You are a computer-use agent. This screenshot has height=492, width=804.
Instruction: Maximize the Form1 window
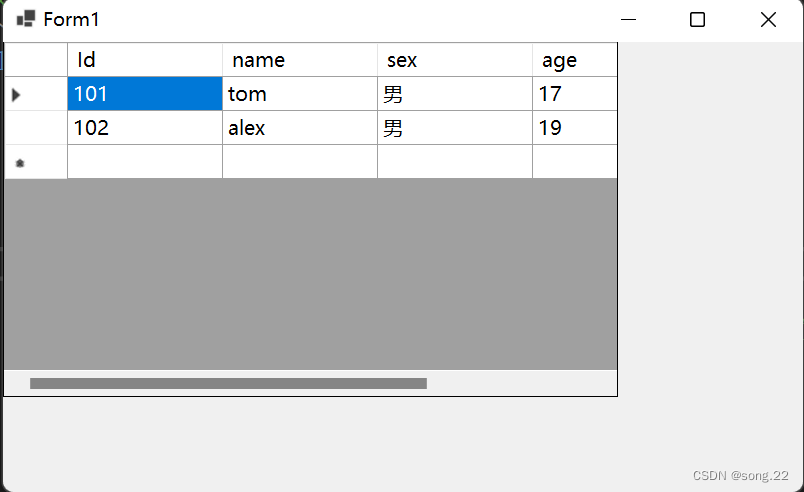coord(698,20)
